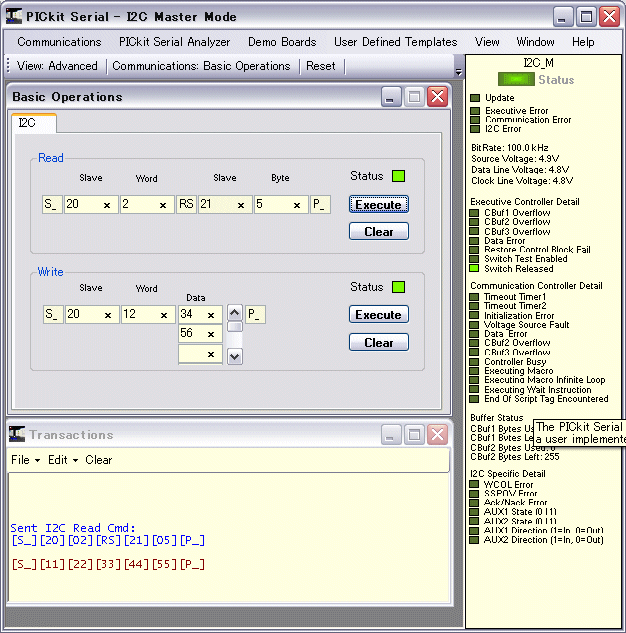
Task: Open the Window menu
Action: point(535,42)
